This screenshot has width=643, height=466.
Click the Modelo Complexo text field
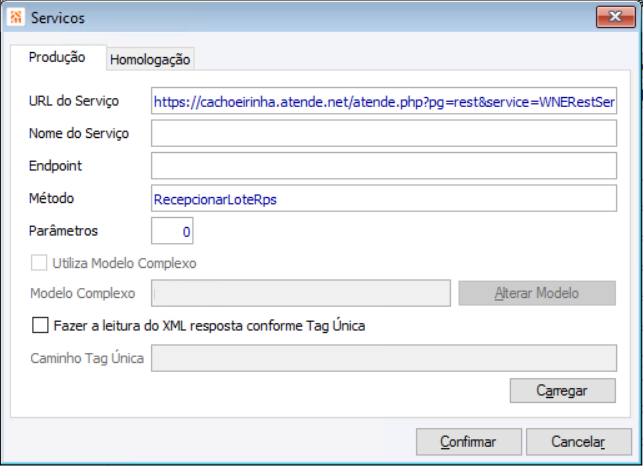coord(300,293)
